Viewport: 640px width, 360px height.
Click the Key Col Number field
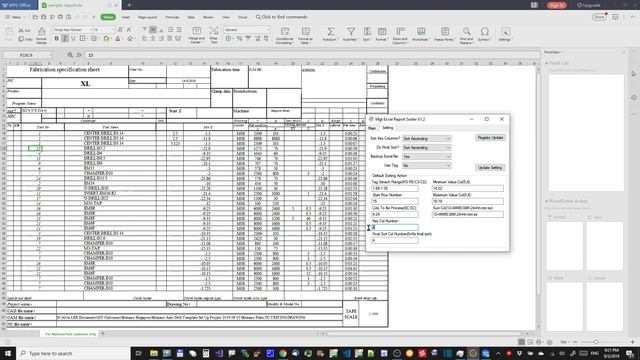(x=395, y=227)
